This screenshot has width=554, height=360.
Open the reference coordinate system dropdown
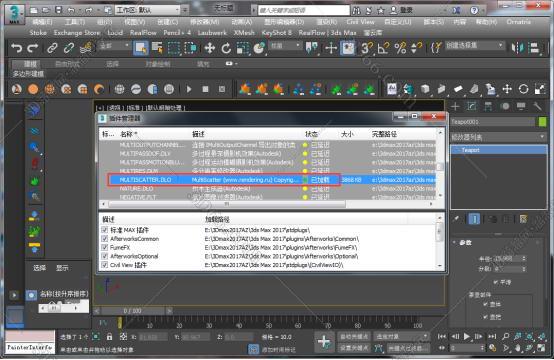point(285,46)
